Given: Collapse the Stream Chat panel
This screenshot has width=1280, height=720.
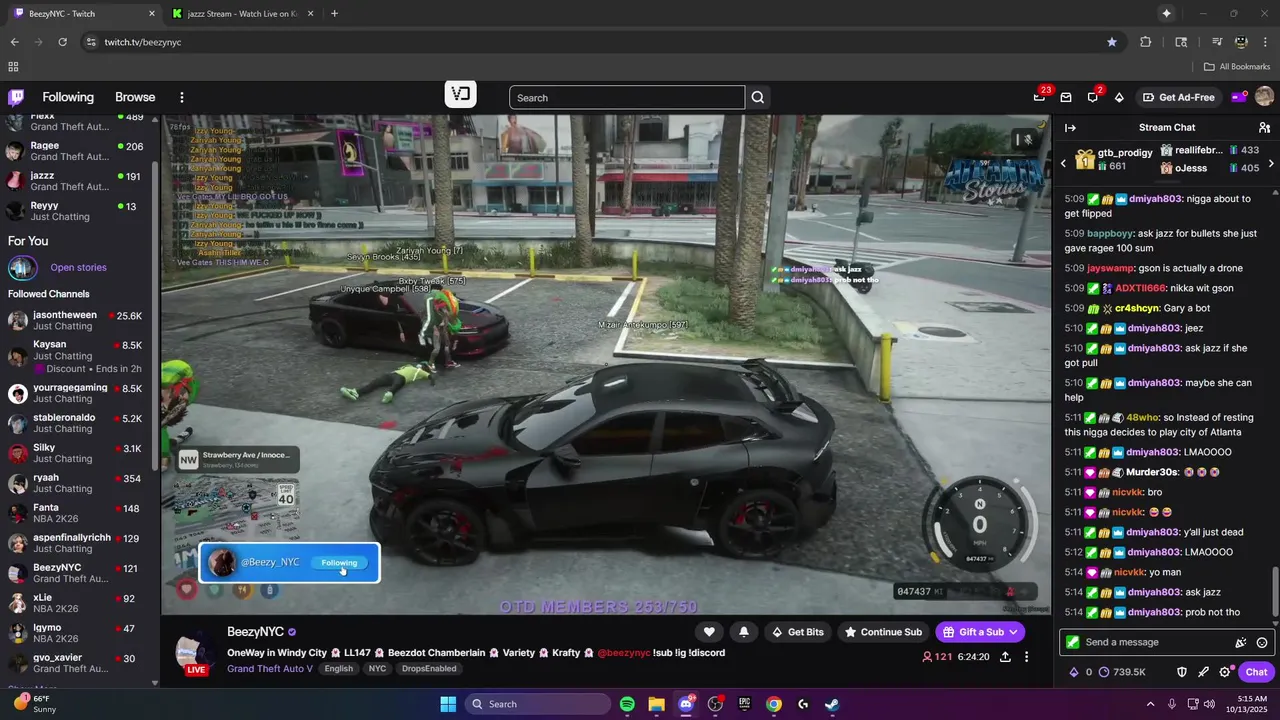Looking at the screenshot, I should tap(1070, 128).
